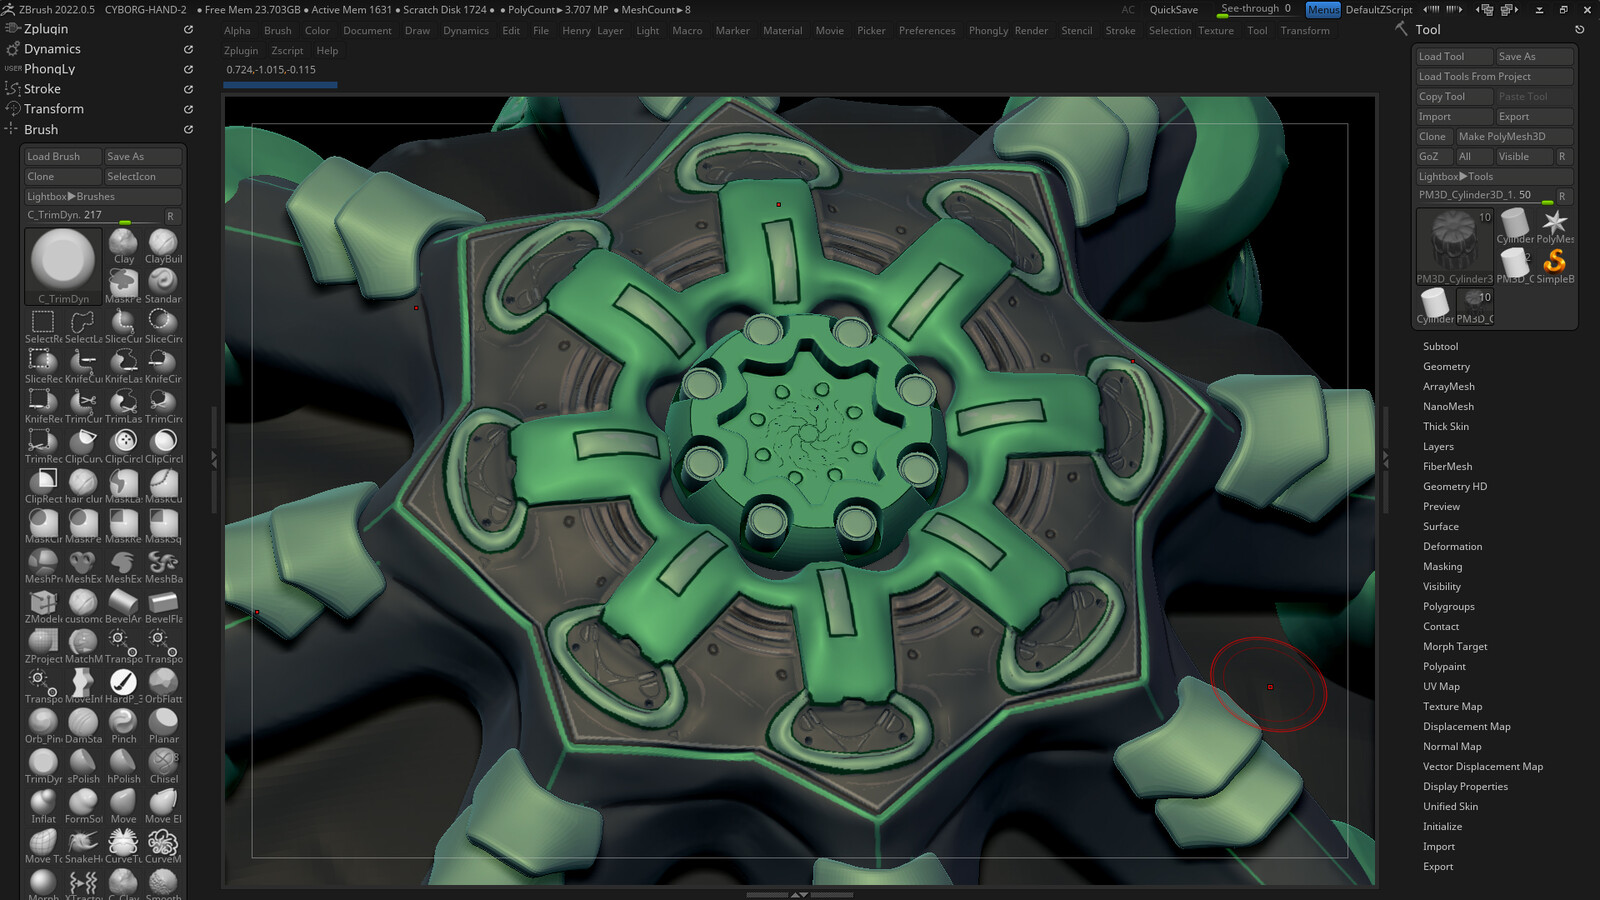This screenshot has width=1600, height=900.
Task: Click Load Tools From Project
Action: point(1494,76)
